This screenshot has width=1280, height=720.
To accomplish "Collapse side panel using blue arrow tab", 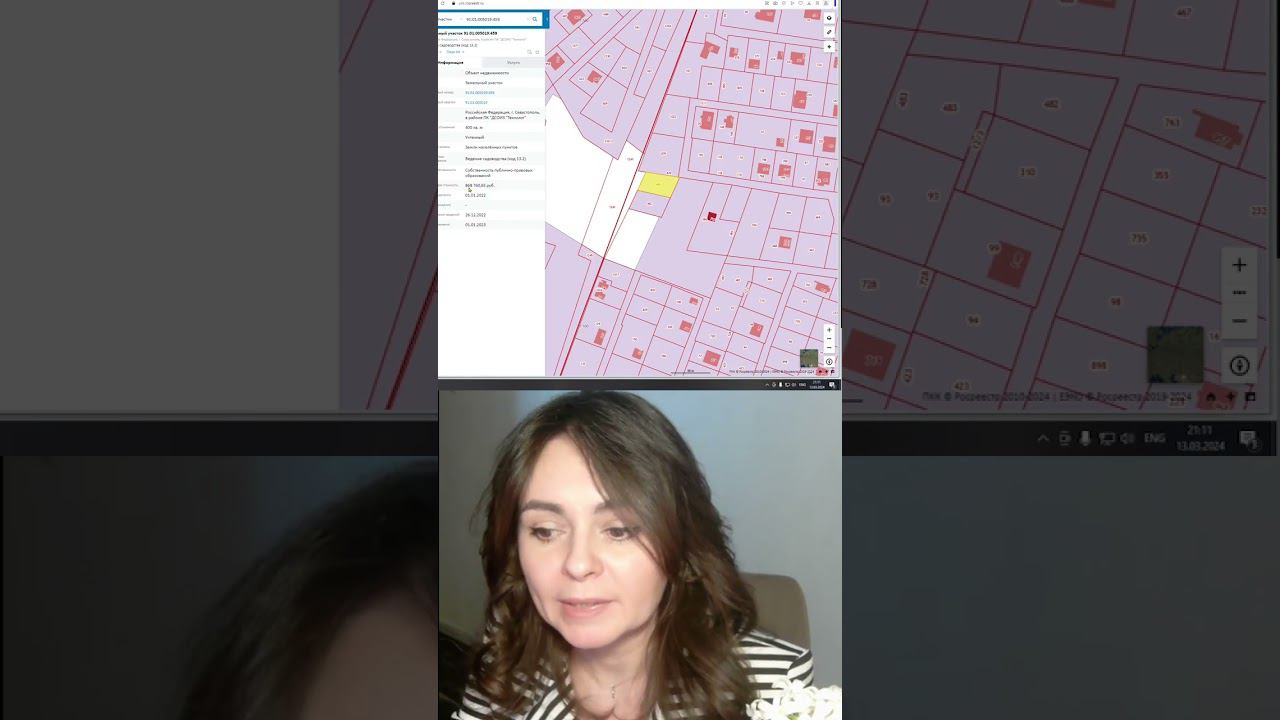I will point(547,19).
